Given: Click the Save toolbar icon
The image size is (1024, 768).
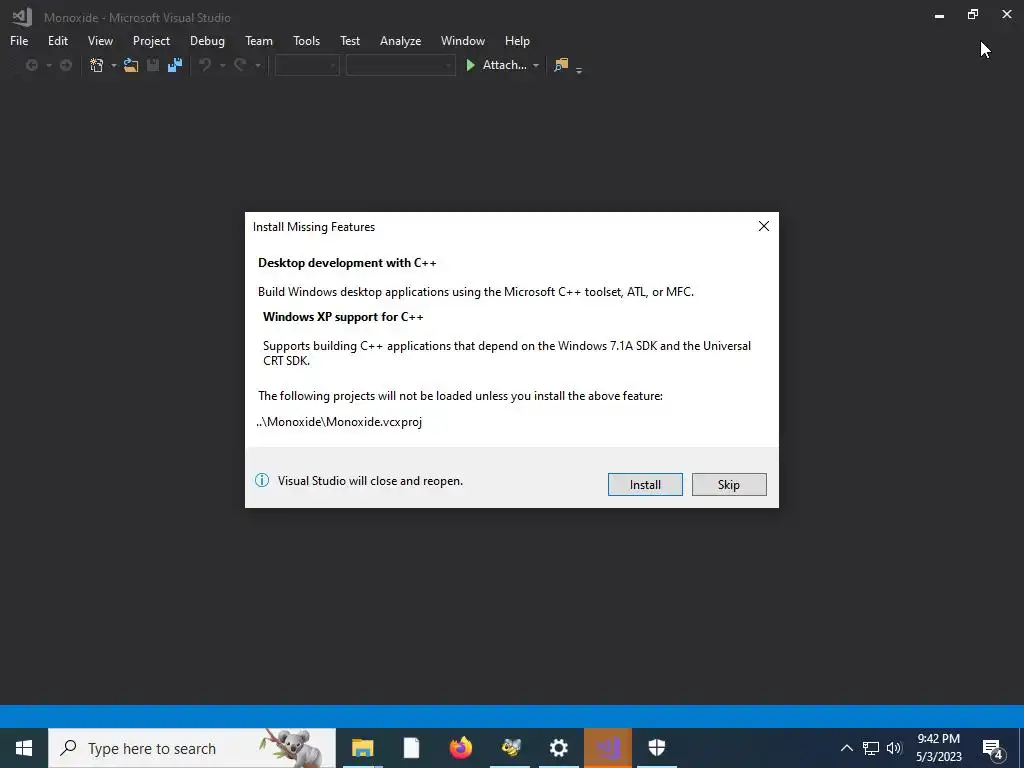Looking at the screenshot, I should pos(153,65).
